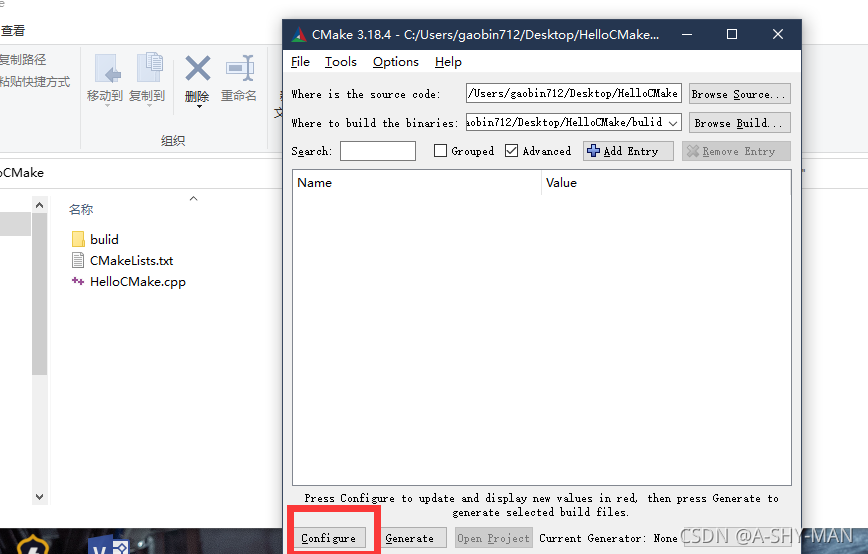Screen dimensions: 868x554
Task: Click the Rename icon in Explorer
Action: tap(240, 69)
